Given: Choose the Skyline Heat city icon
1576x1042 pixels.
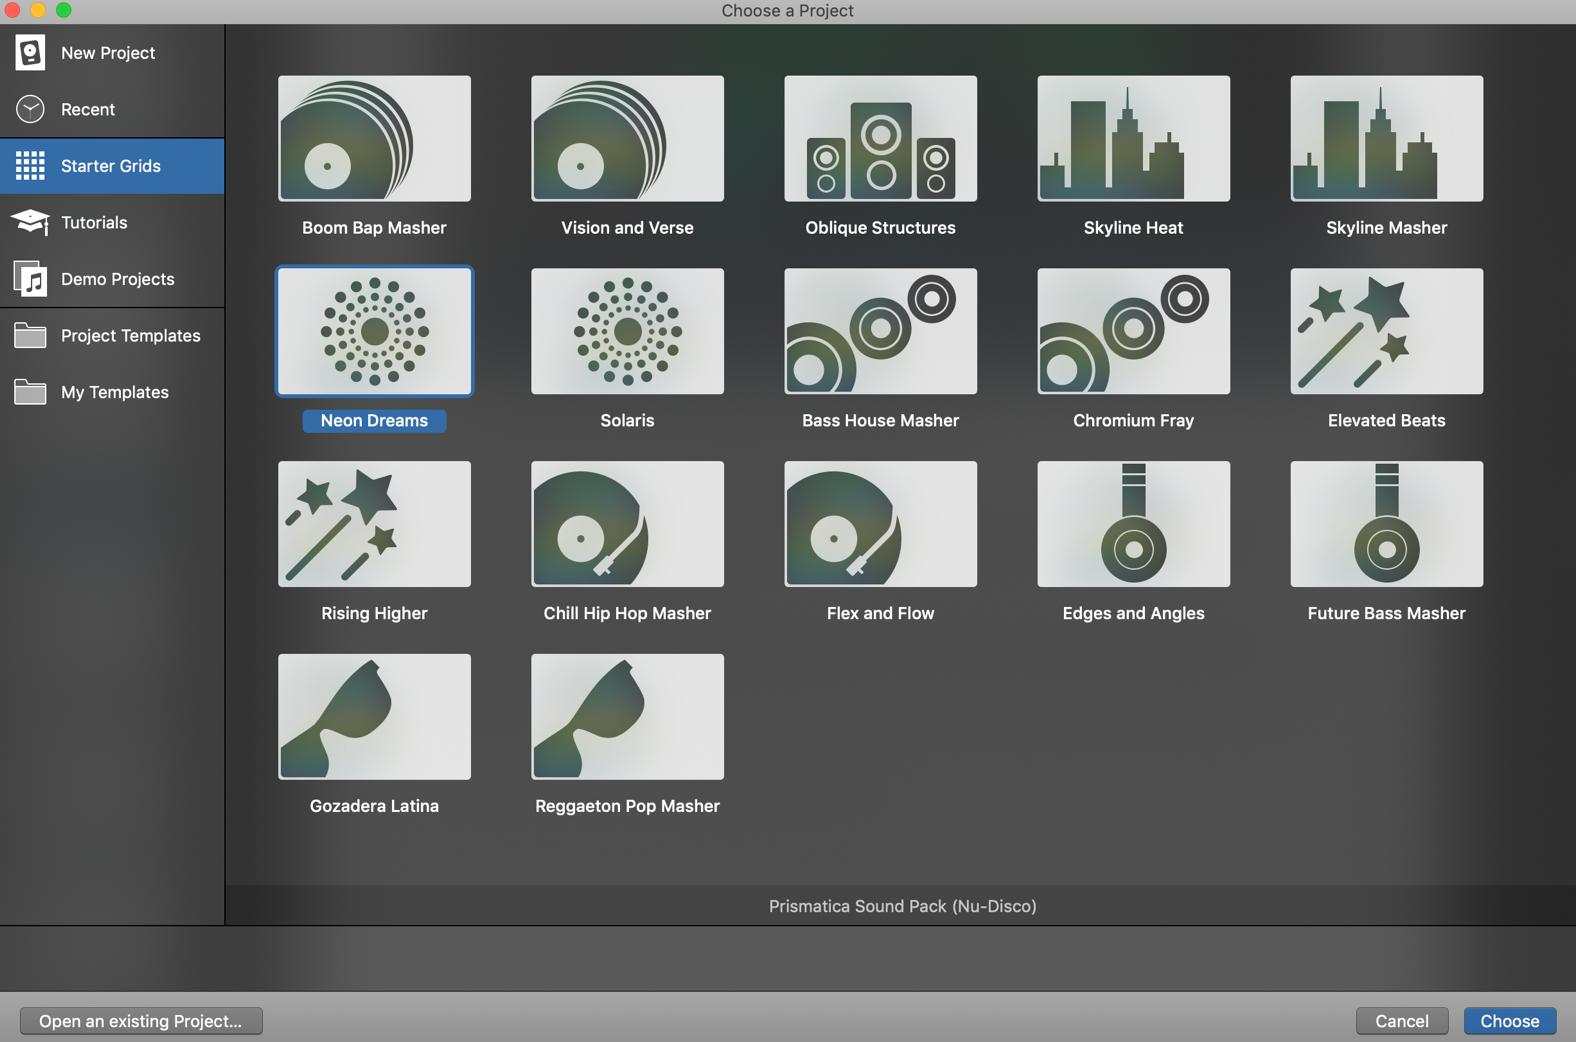Looking at the screenshot, I should [1133, 139].
